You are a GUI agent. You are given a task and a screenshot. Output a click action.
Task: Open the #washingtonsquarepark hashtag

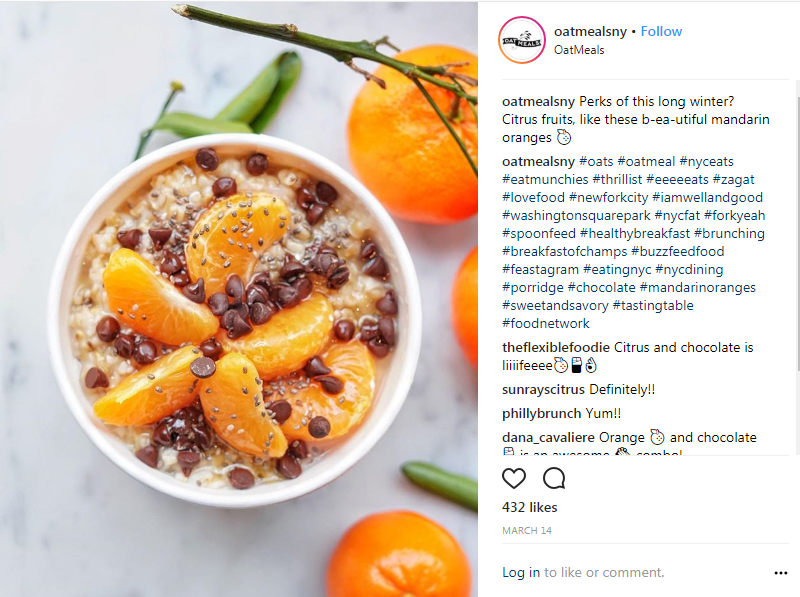point(576,216)
